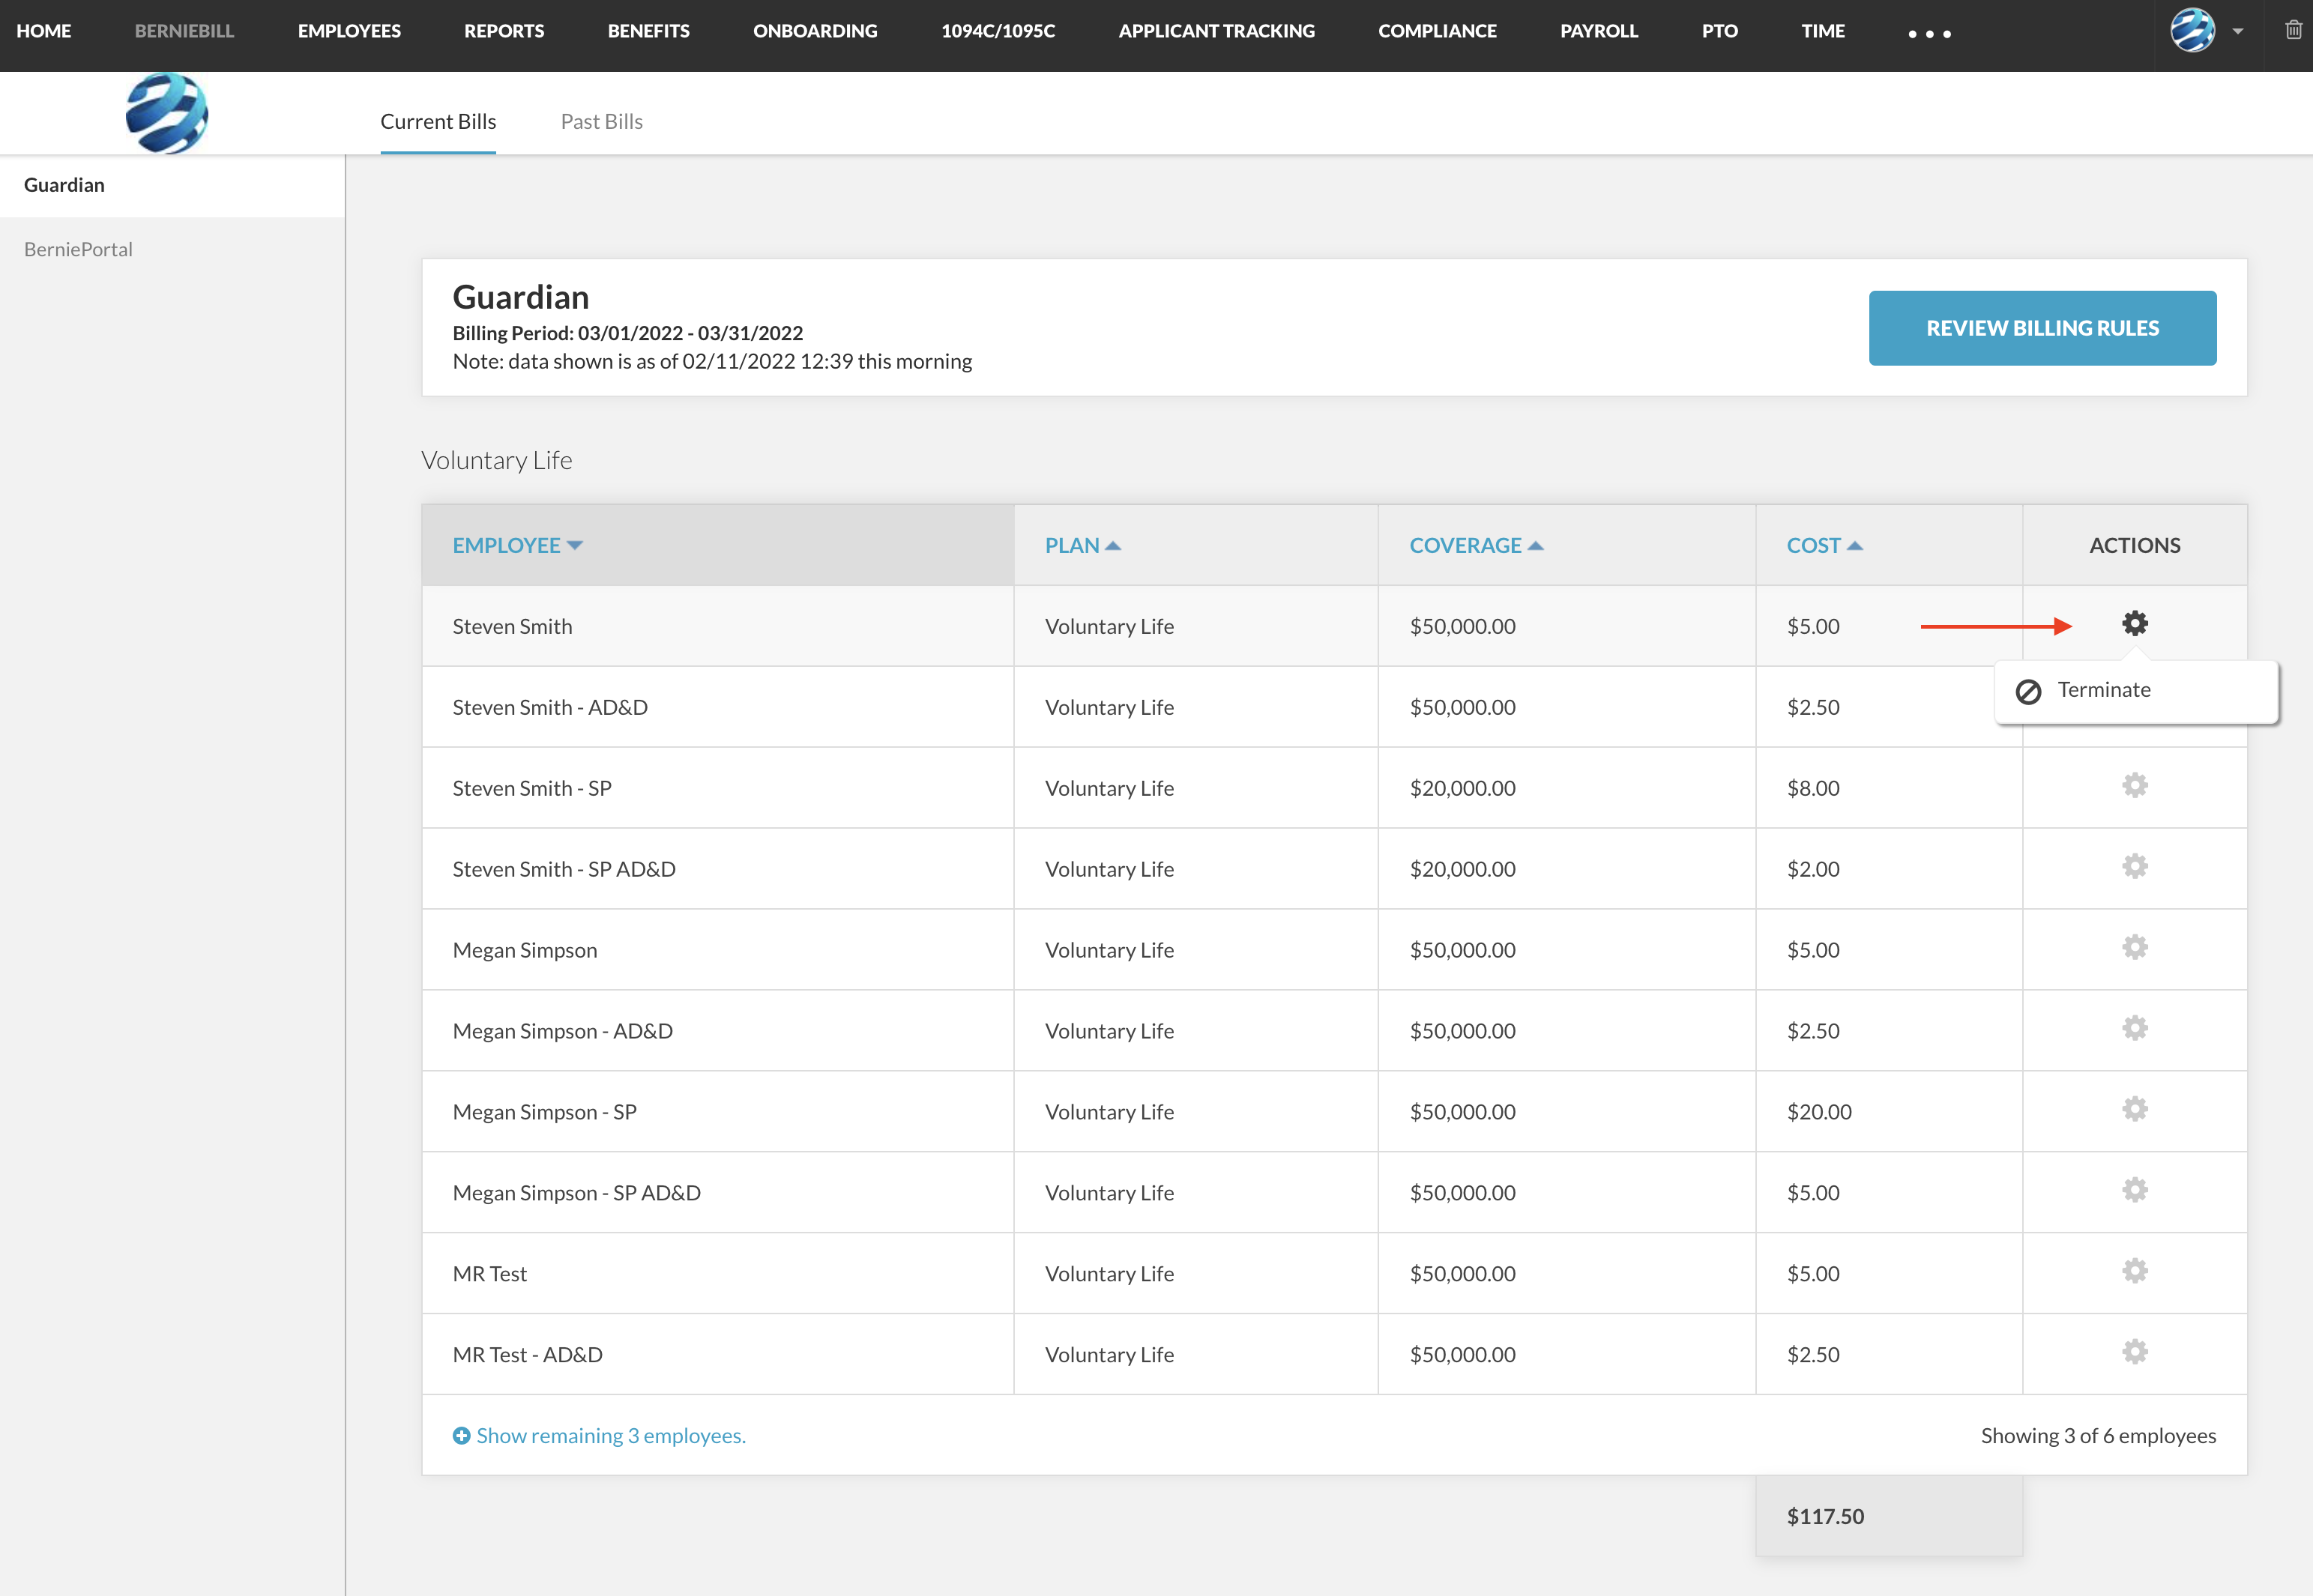
Task: Open gear actions for MR Test - AD&D
Action: [2134, 1353]
